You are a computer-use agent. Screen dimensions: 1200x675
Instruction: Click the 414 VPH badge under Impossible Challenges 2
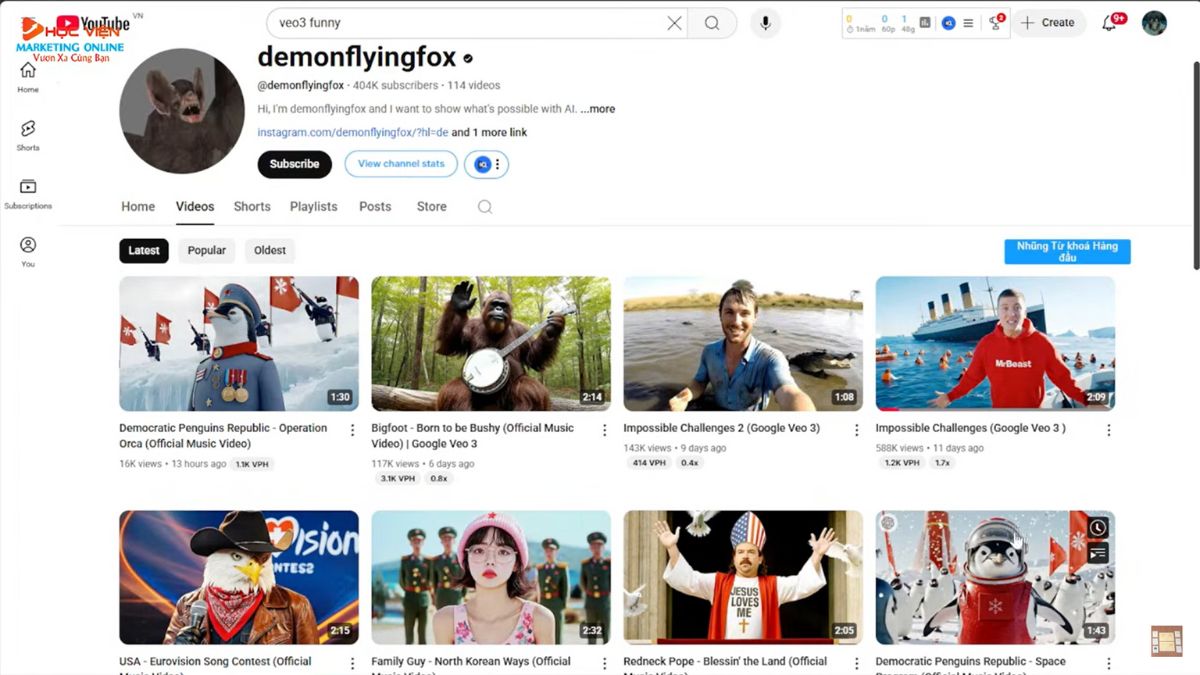tap(650, 464)
